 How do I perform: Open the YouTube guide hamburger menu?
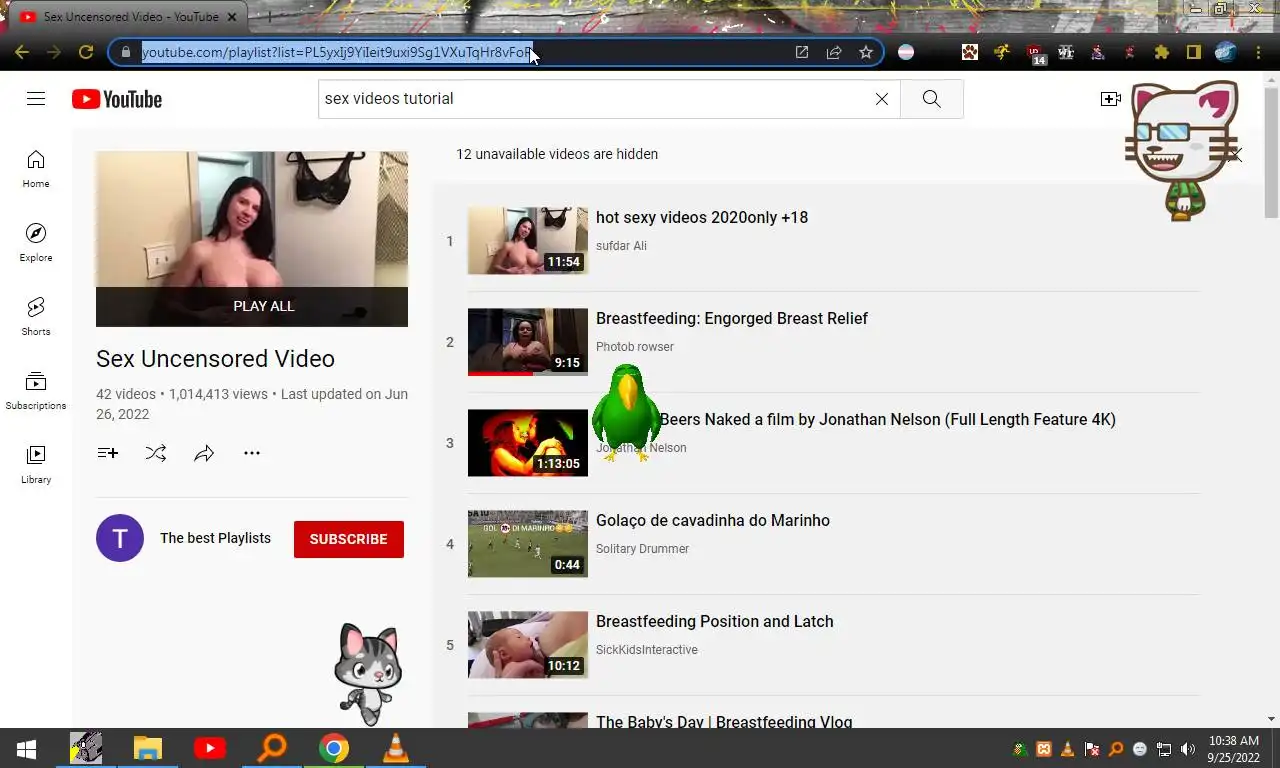36,98
